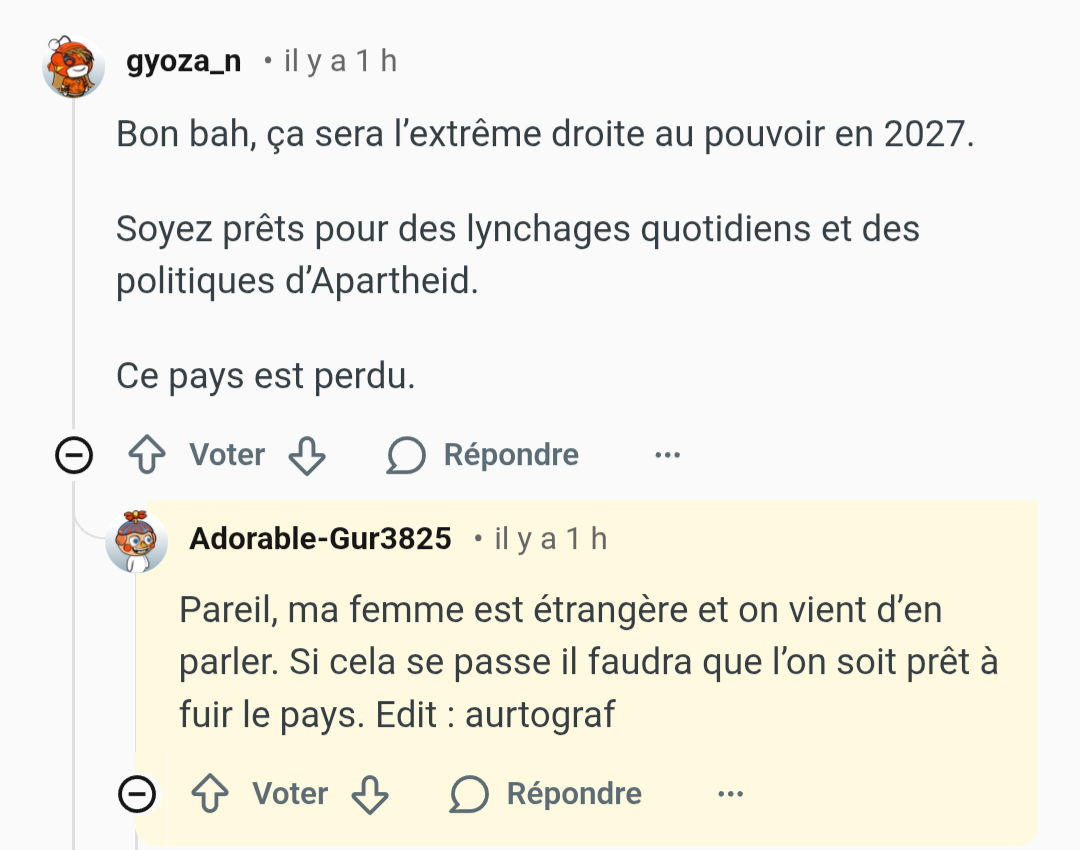This screenshot has height=850, width=1080.
Task: Upvote gyoza_n's comment
Action: [x=148, y=456]
